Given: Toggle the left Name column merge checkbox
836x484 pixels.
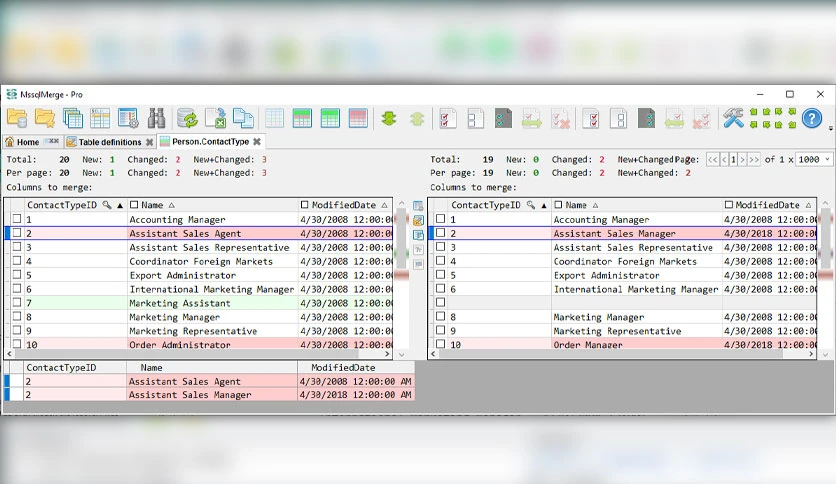Looking at the screenshot, I should (134, 205).
